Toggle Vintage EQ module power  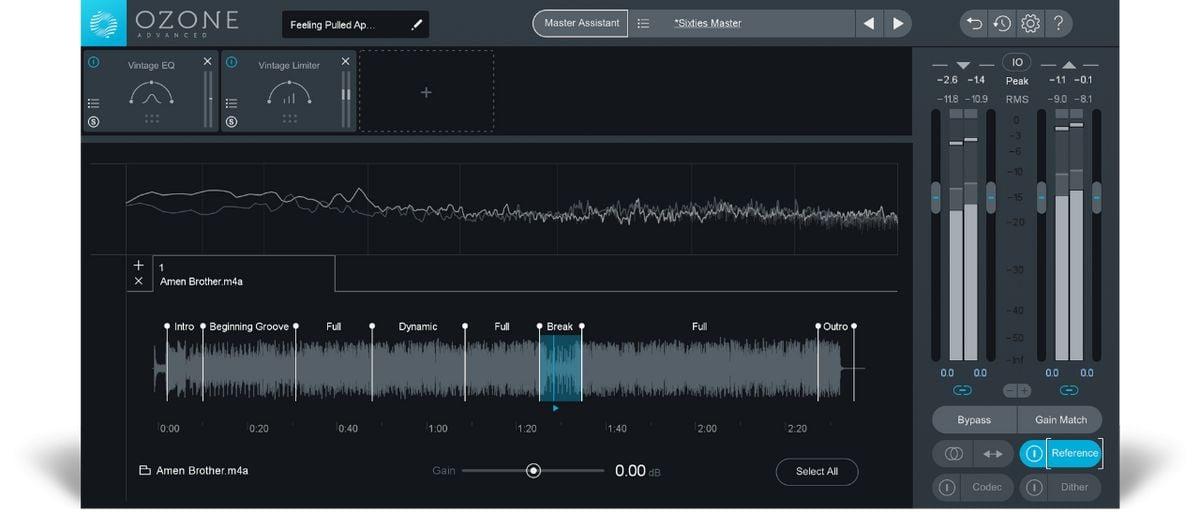(93, 62)
